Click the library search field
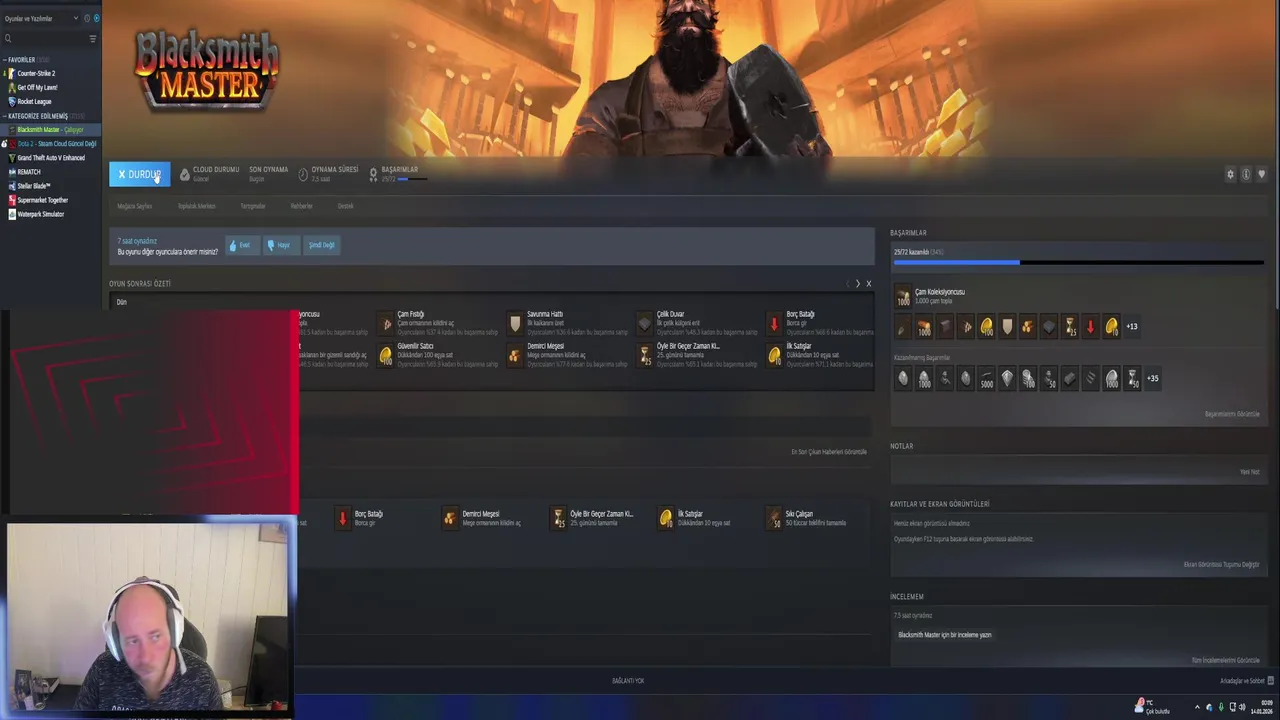1280x720 pixels. (x=45, y=38)
